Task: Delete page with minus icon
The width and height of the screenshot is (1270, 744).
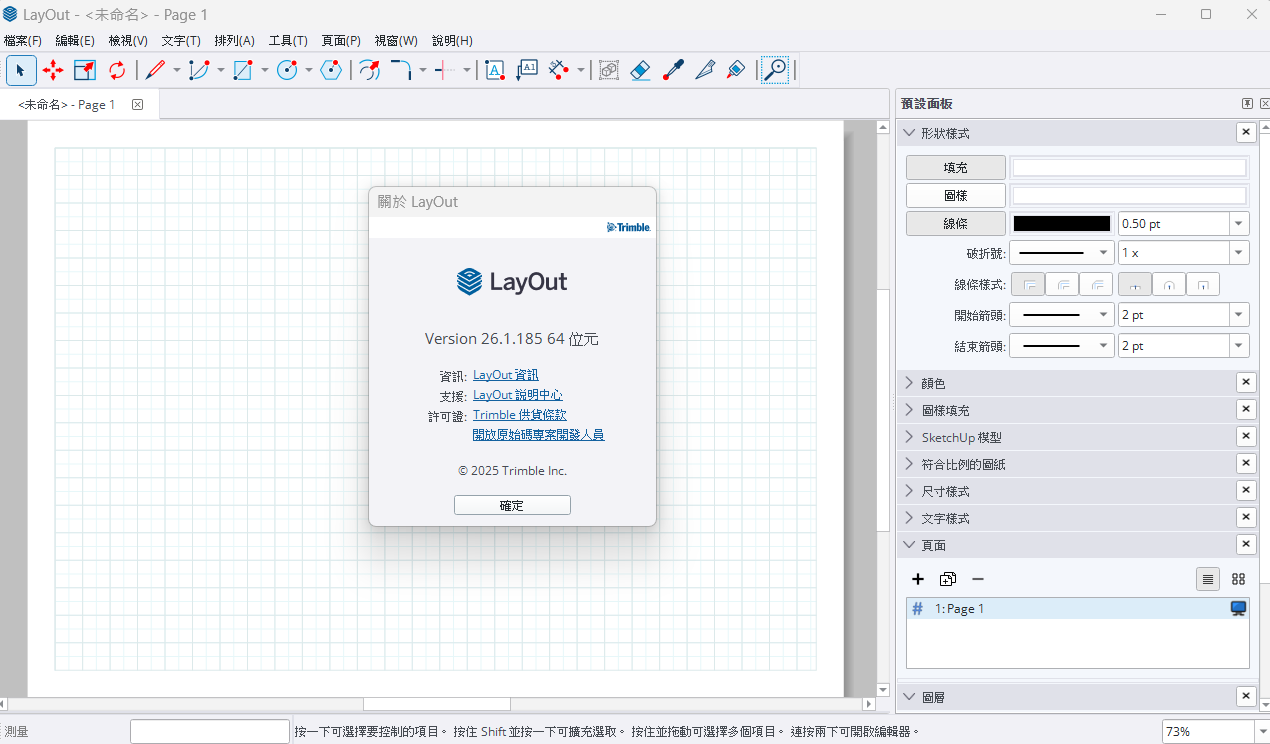Action: point(978,579)
